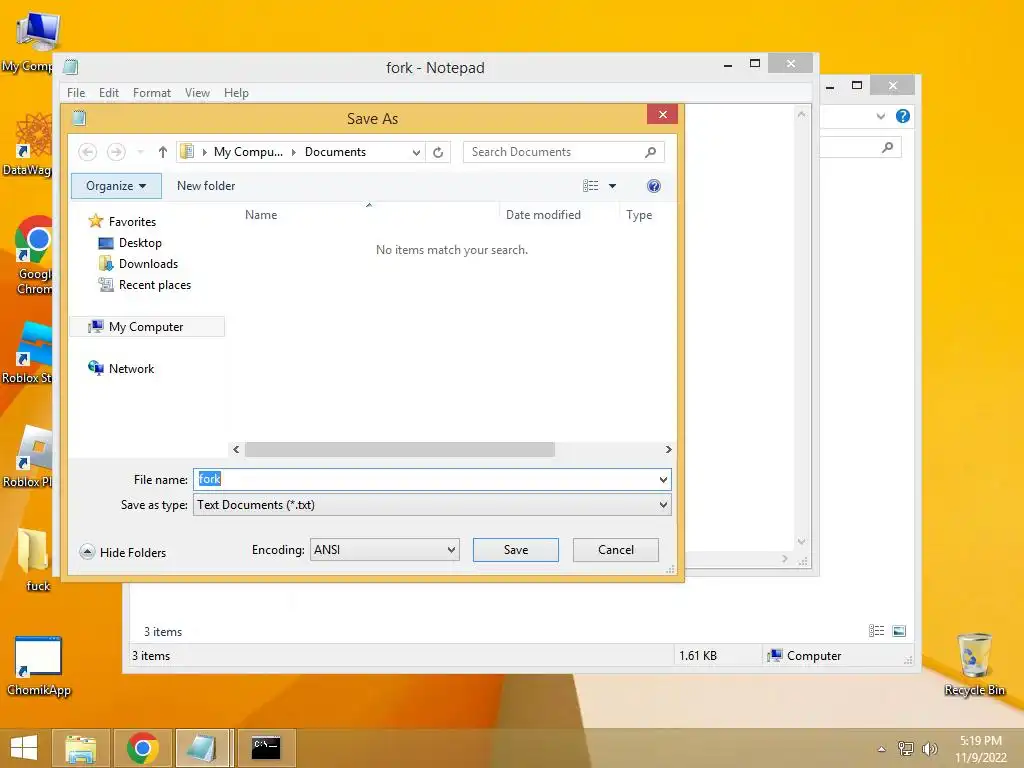Click the left arrow of horizontal scrollbar
The height and width of the screenshot is (768, 1024).
click(236, 449)
